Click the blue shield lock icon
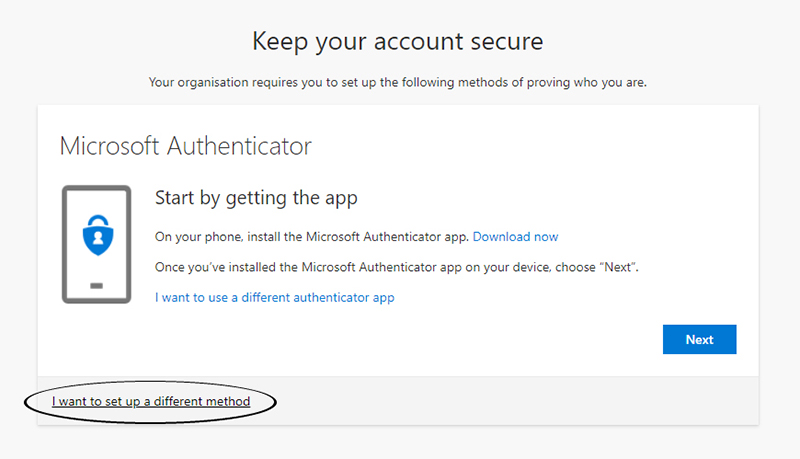This screenshot has height=459, width=800. pos(96,234)
